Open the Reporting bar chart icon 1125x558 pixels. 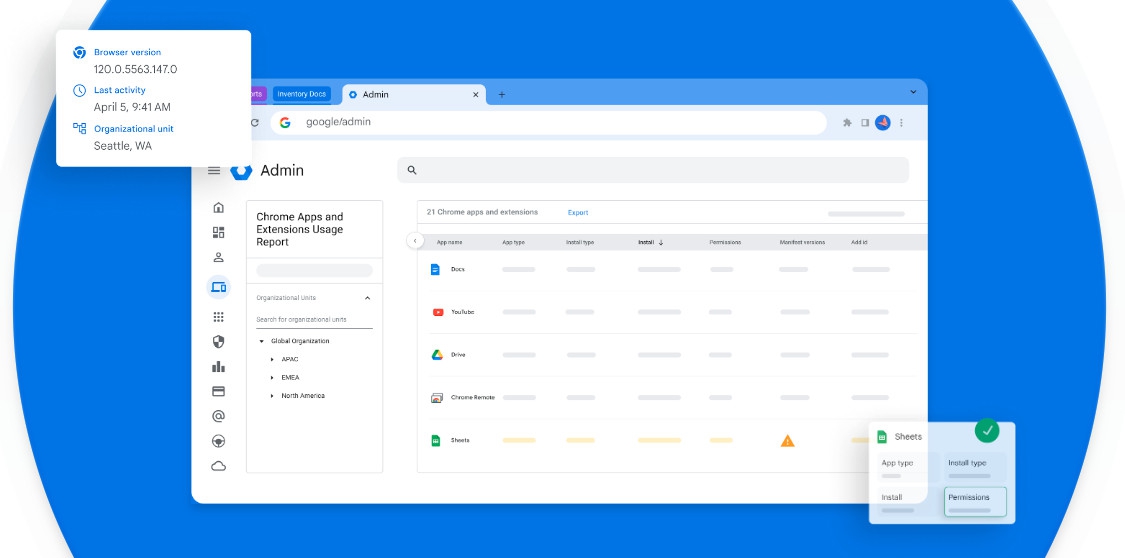click(x=219, y=367)
